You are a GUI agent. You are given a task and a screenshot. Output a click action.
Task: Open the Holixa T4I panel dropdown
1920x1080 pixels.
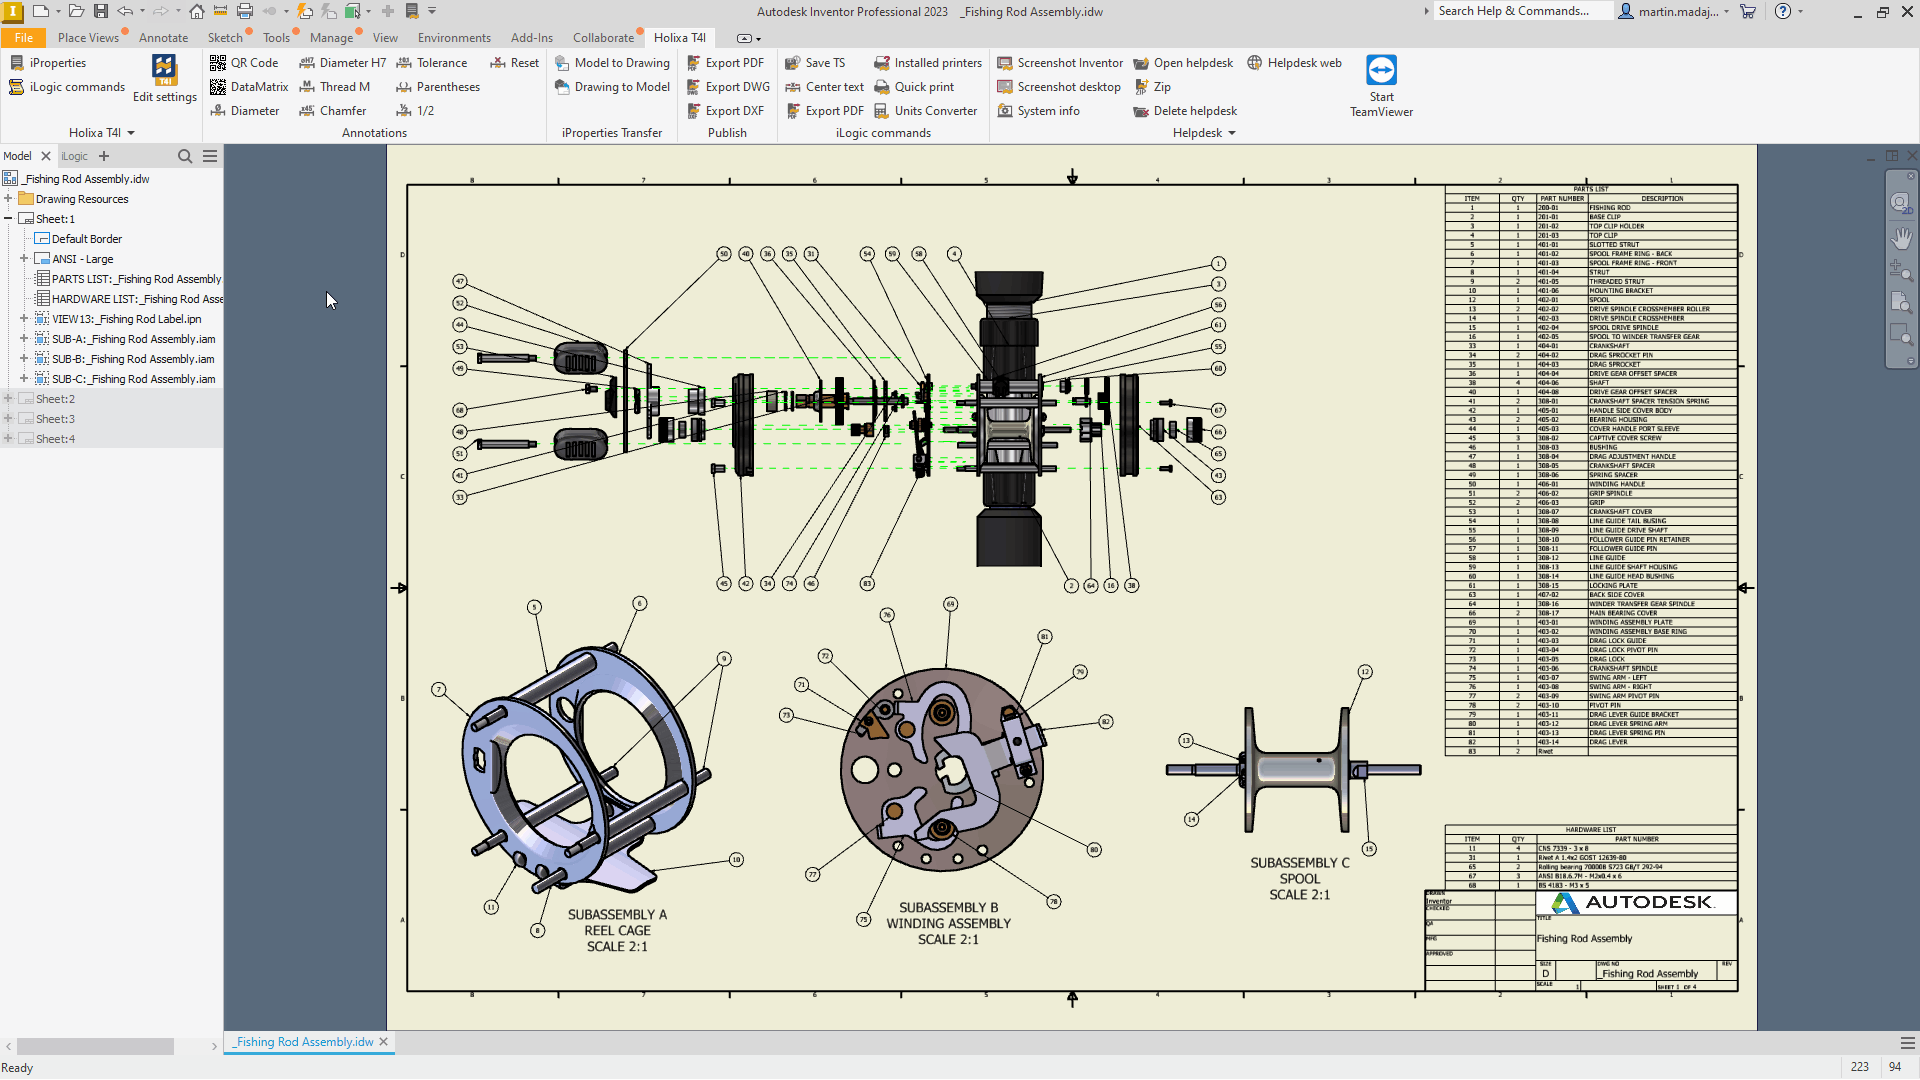point(130,133)
